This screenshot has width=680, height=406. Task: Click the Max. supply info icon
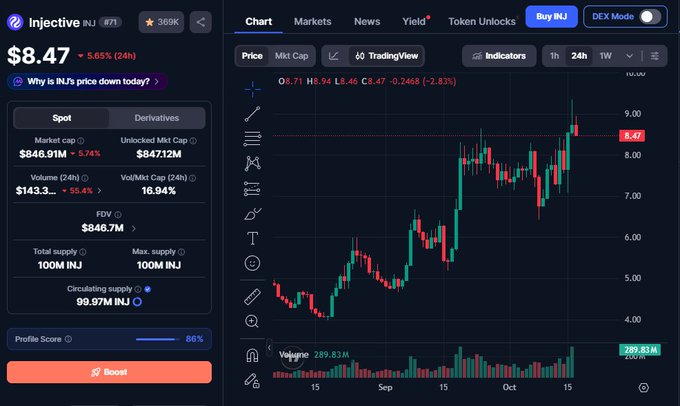coord(181,252)
